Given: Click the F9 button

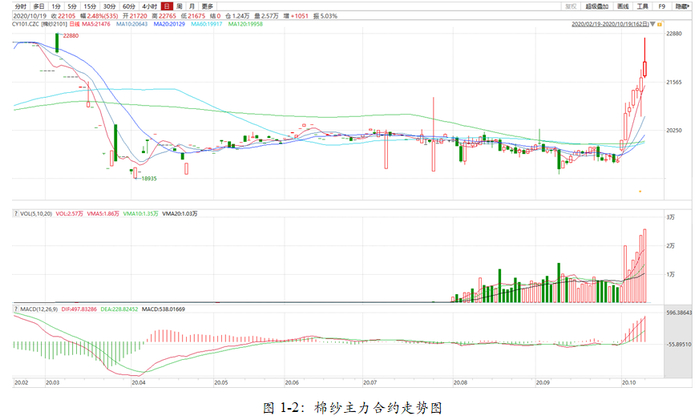Looking at the screenshot, I should 662,6.
